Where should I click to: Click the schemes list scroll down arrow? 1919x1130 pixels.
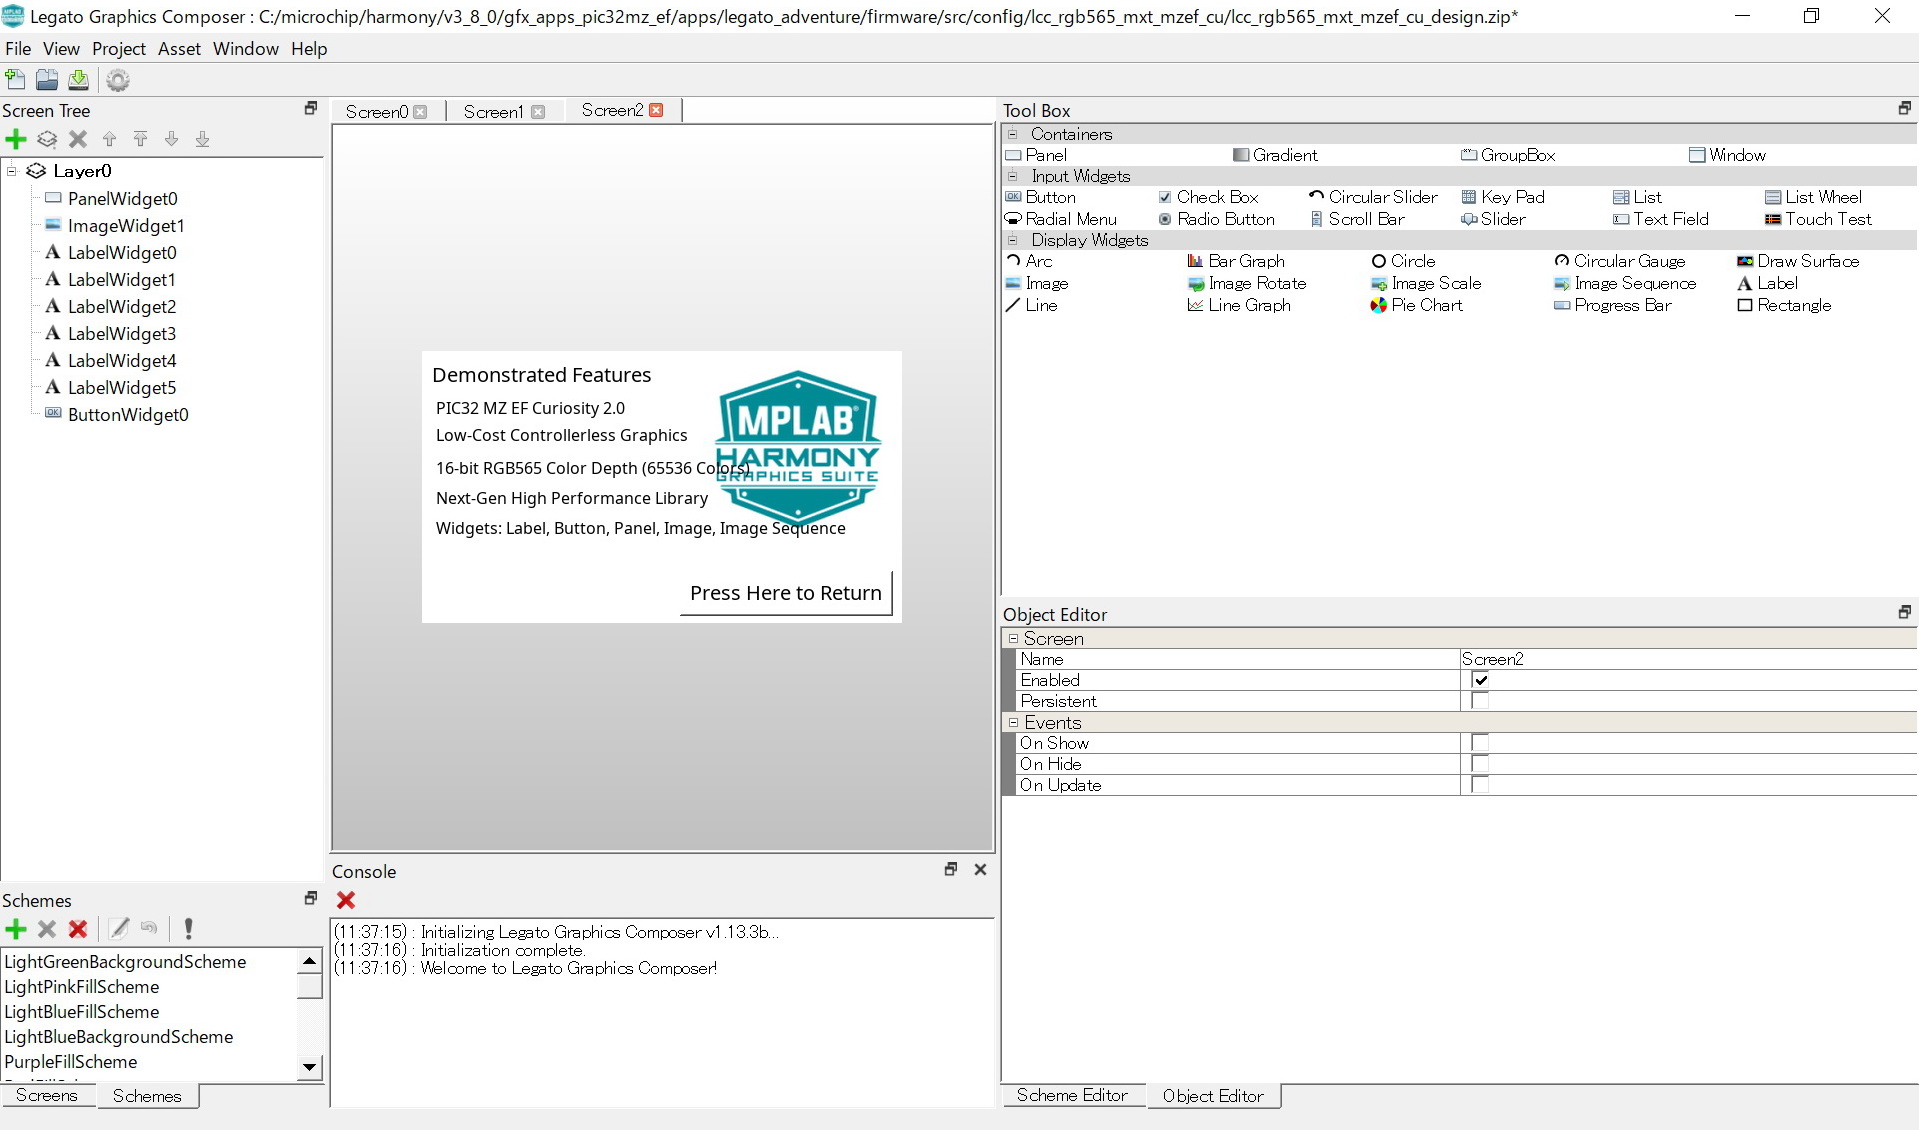pyautogui.click(x=310, y=1067)
